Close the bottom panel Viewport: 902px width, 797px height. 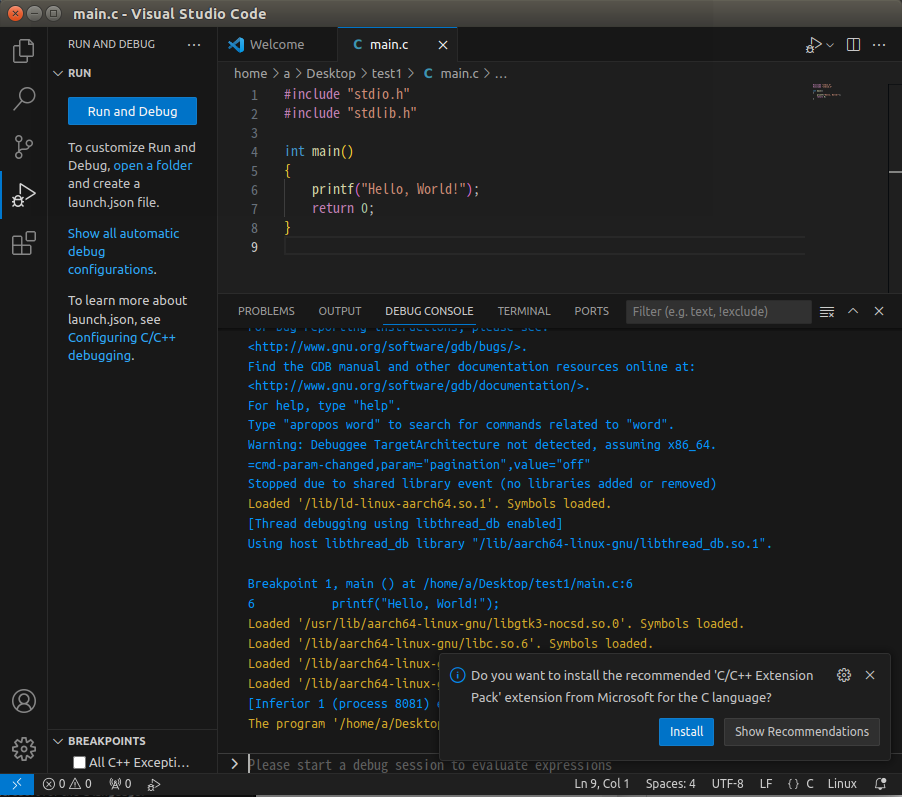click(x=878, y=311)
